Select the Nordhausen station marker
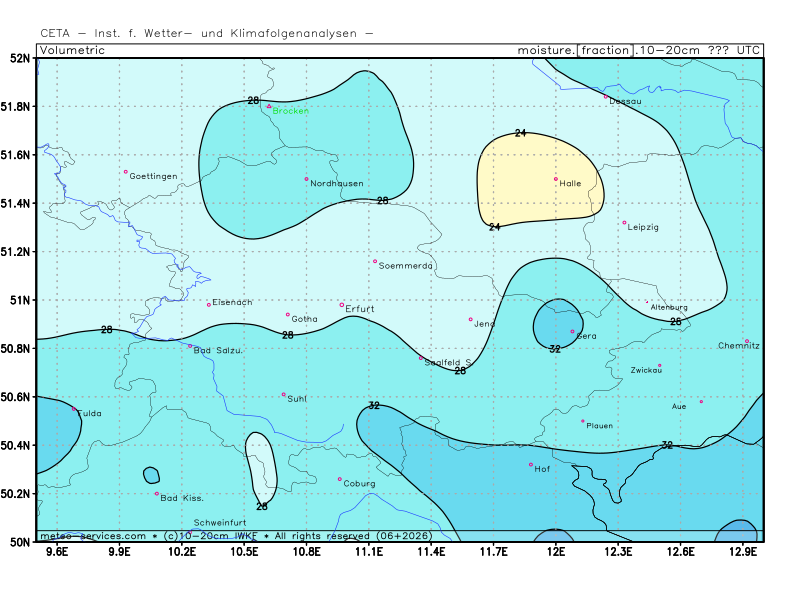Viewport: 800px width, 600px height. (307, 179)
